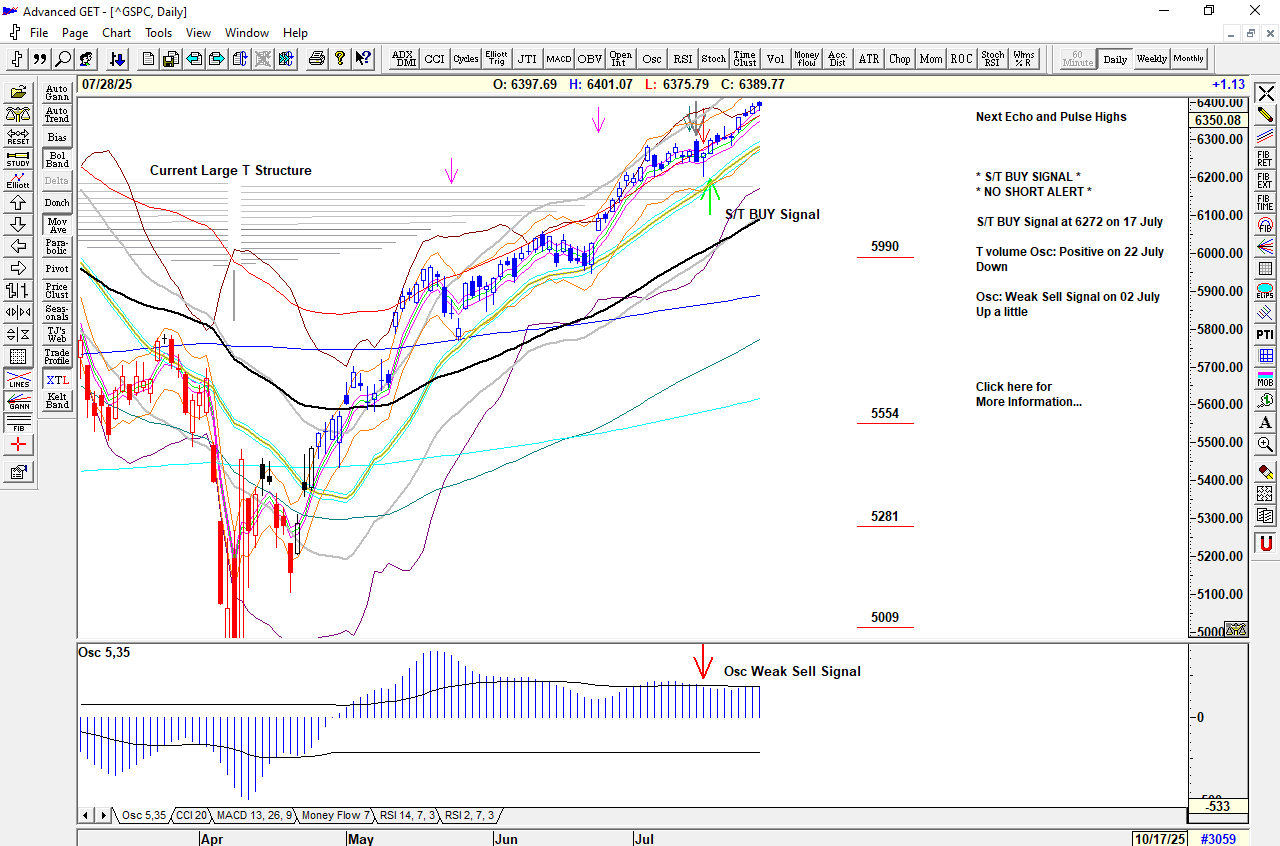Screen dimensions: 1280x846
Task: Toggle the XTL indicator button
Action: pyautogui.click(x=57, y=380)
